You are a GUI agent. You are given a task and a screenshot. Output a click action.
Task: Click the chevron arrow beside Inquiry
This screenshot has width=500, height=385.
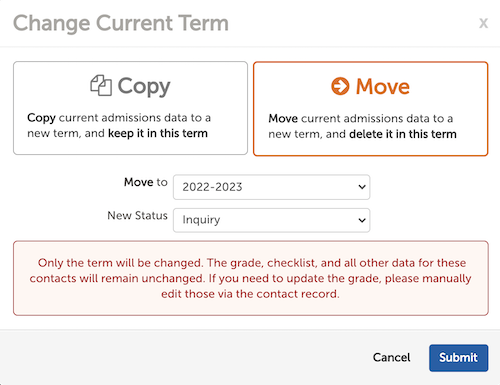(x=362, y=220)
